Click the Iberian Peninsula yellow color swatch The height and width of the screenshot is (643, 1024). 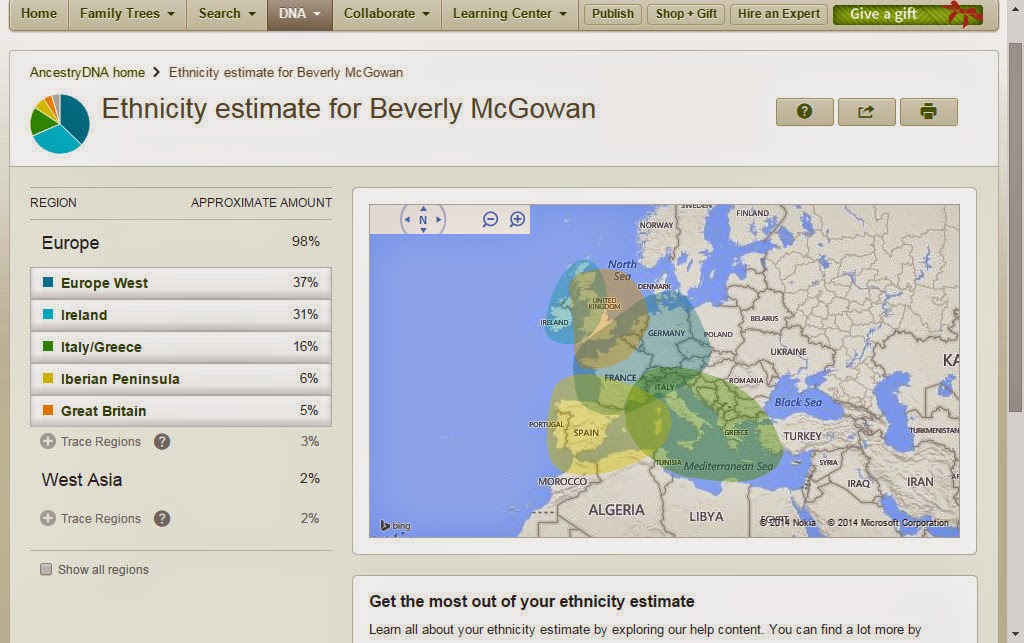(48, 378)
